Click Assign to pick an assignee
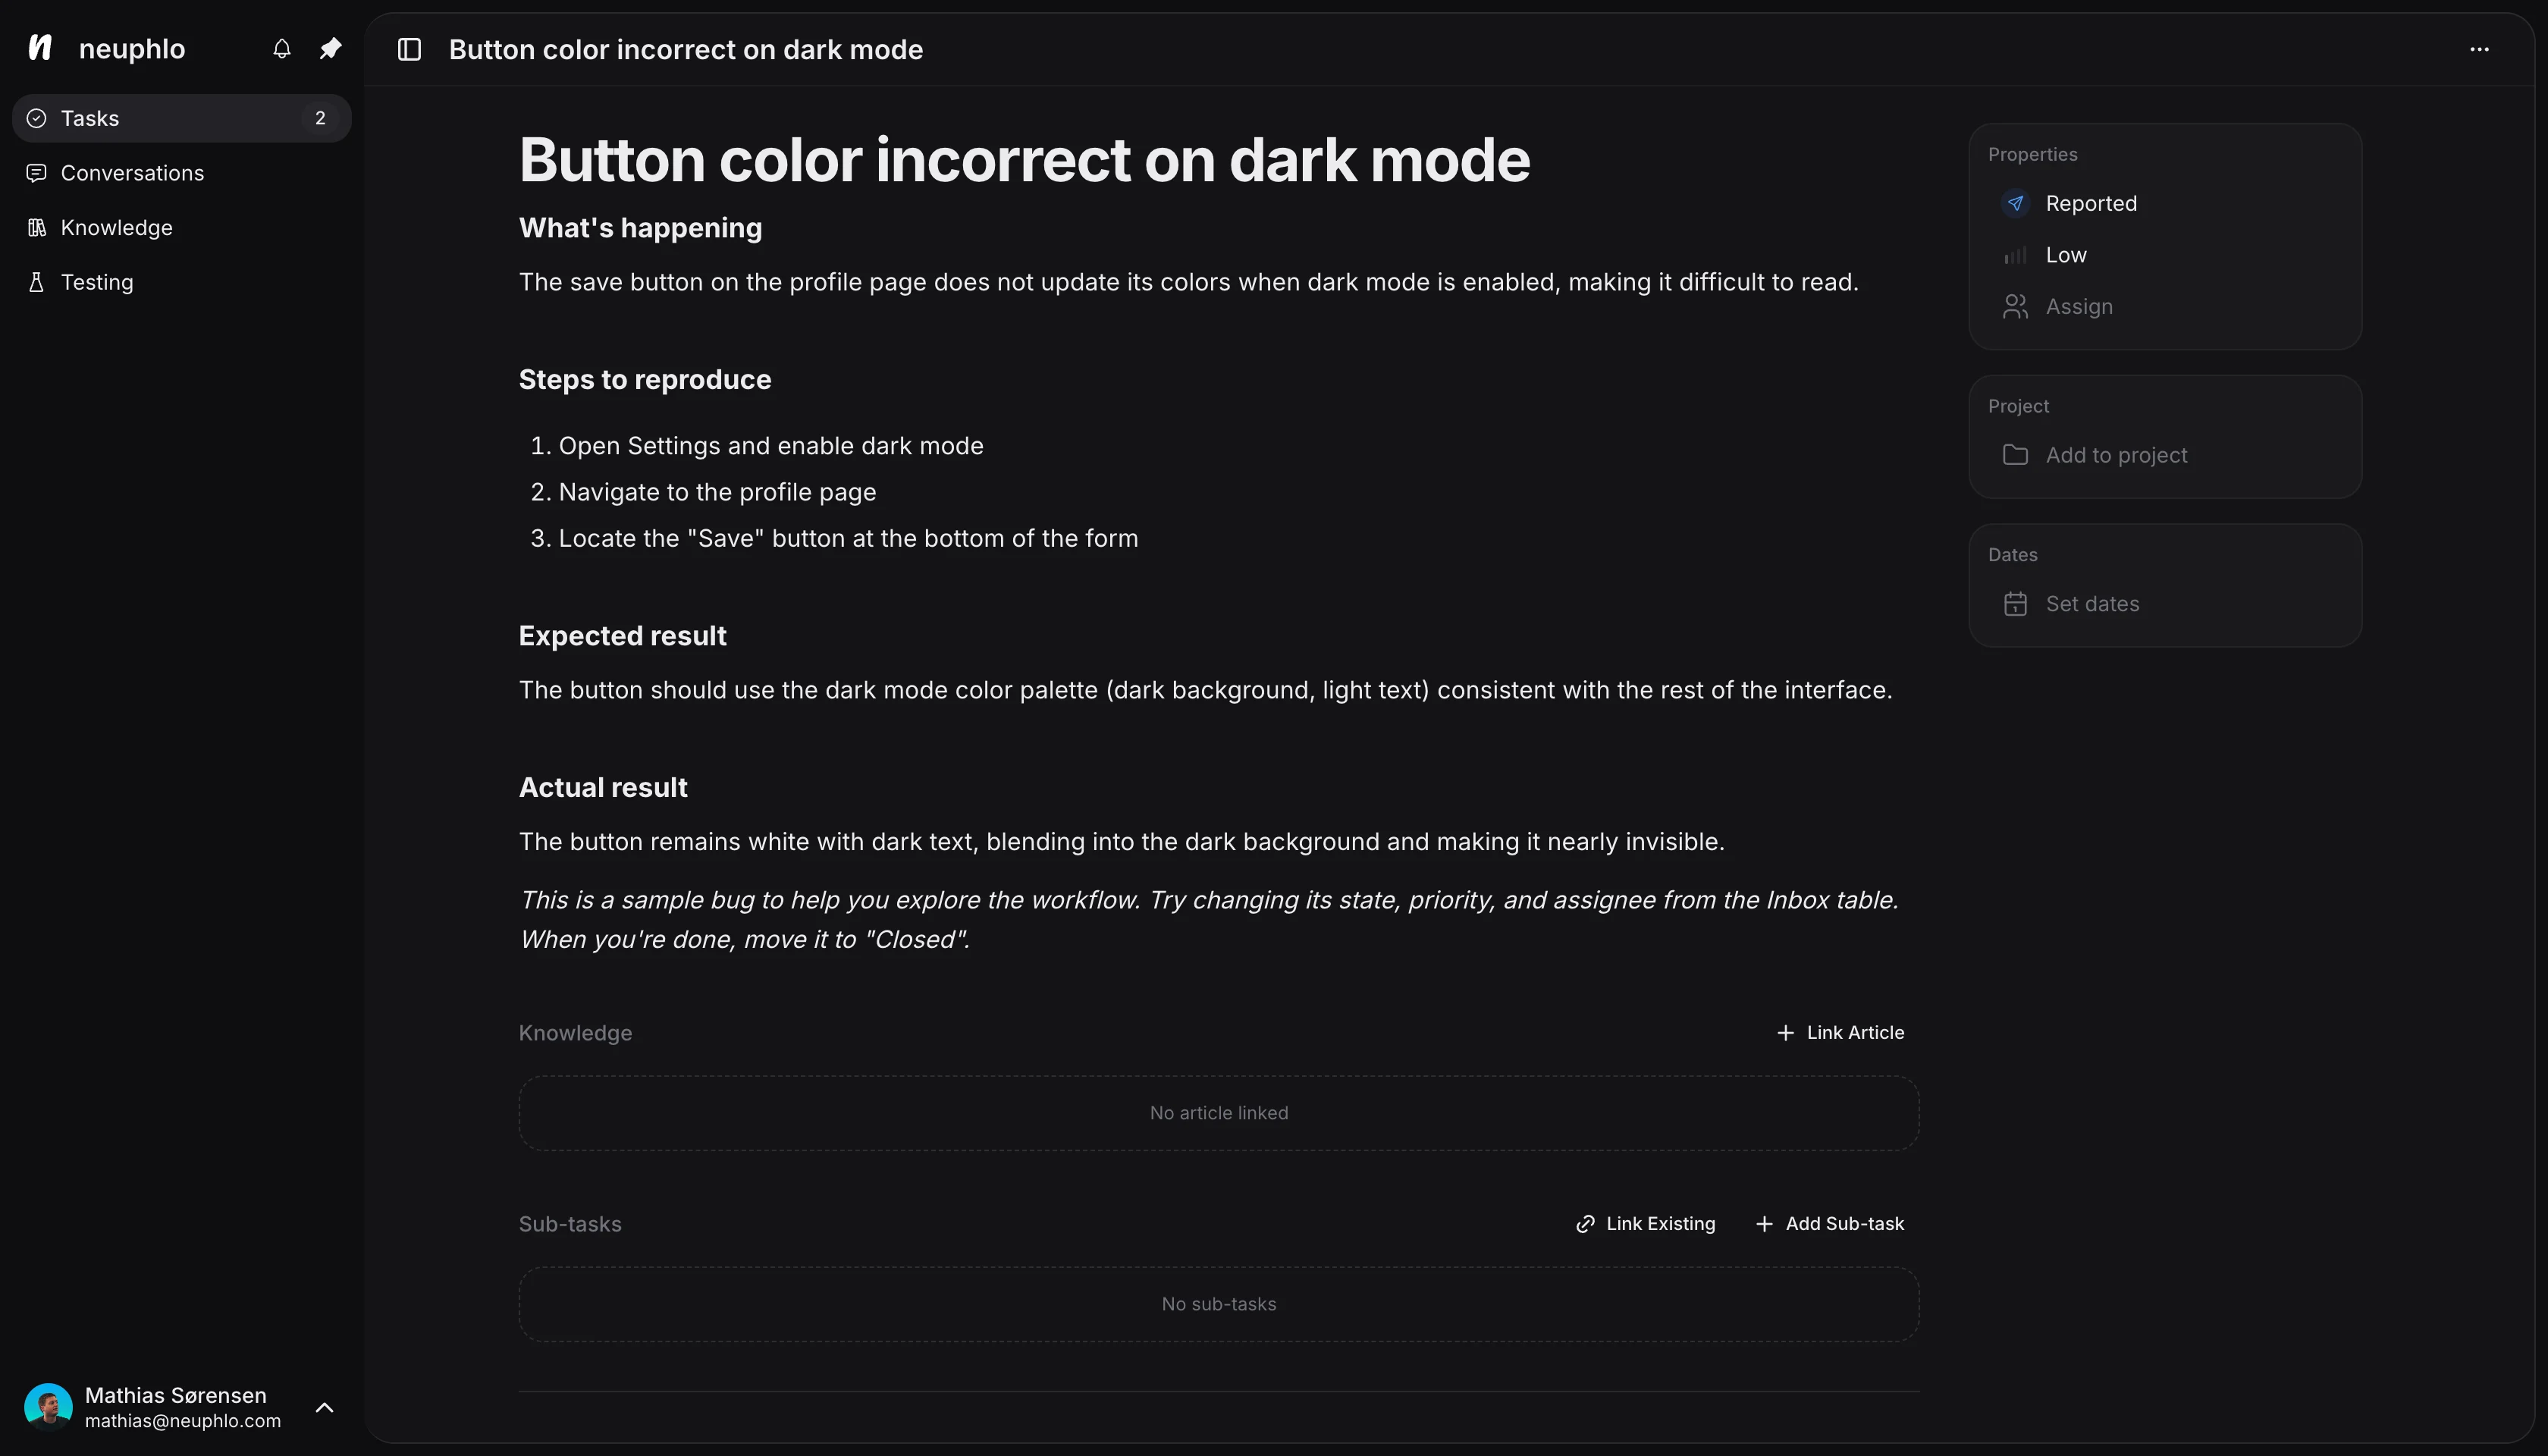2548x1456 pixels. 2078,307
